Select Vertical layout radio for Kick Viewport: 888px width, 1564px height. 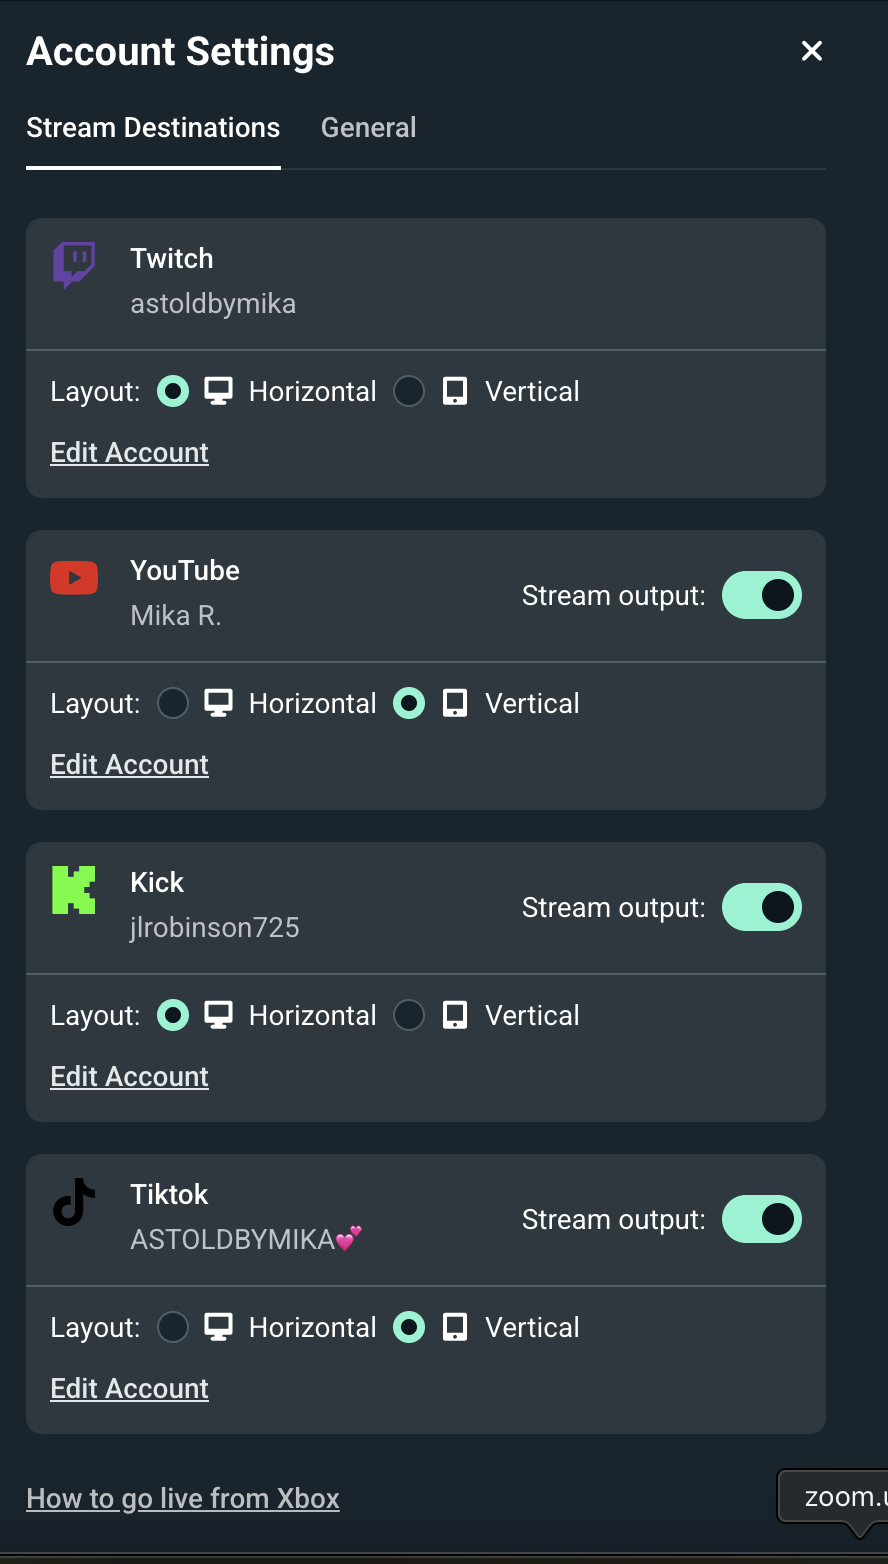(x=409, y=1015)
